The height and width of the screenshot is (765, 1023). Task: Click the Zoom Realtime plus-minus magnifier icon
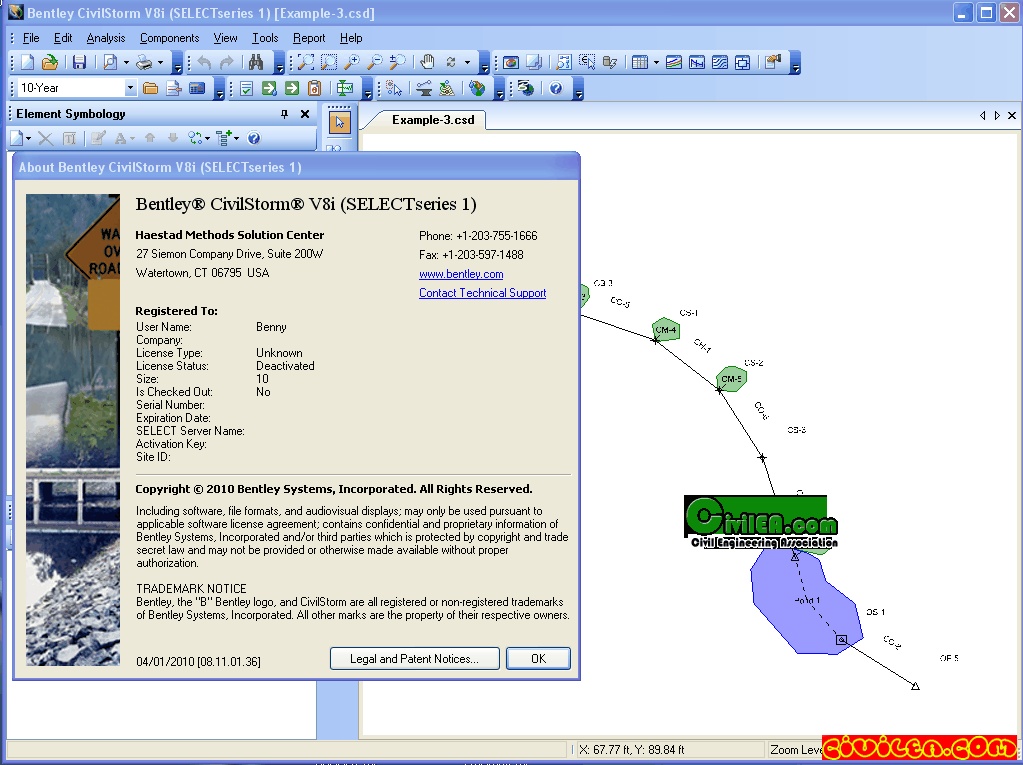(x=397, y=63)
